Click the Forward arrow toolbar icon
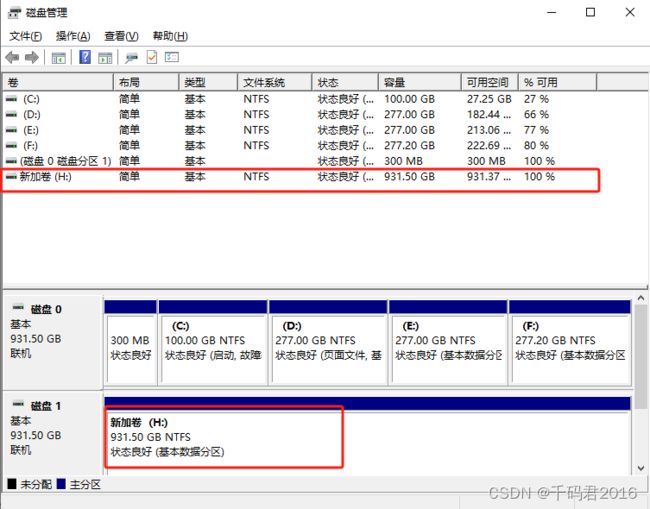Viewport: 650px width, 509px height. tap(32, 57)
